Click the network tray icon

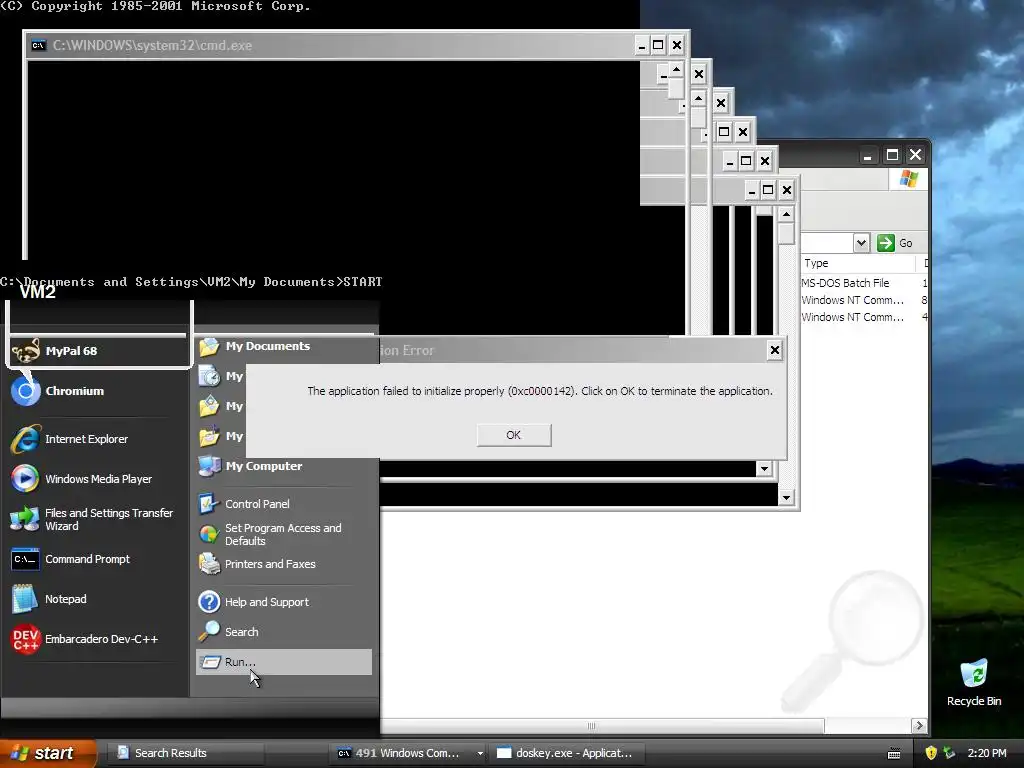(x=949, y=753)
